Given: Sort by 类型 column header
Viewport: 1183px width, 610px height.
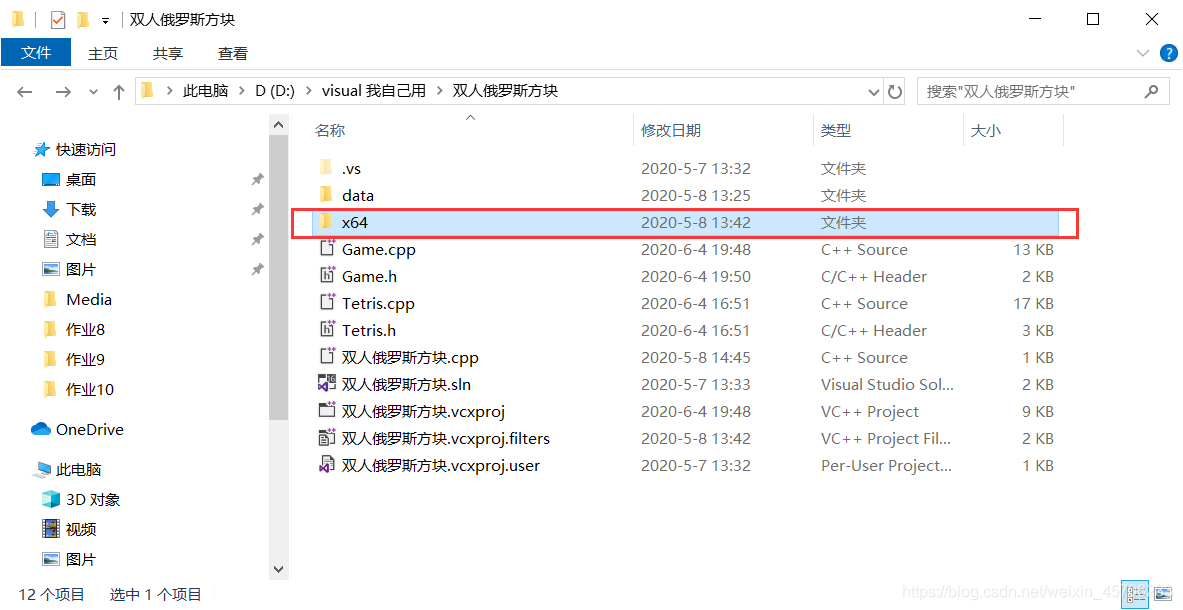Looking at the screenshot, I should coord(836,130).
